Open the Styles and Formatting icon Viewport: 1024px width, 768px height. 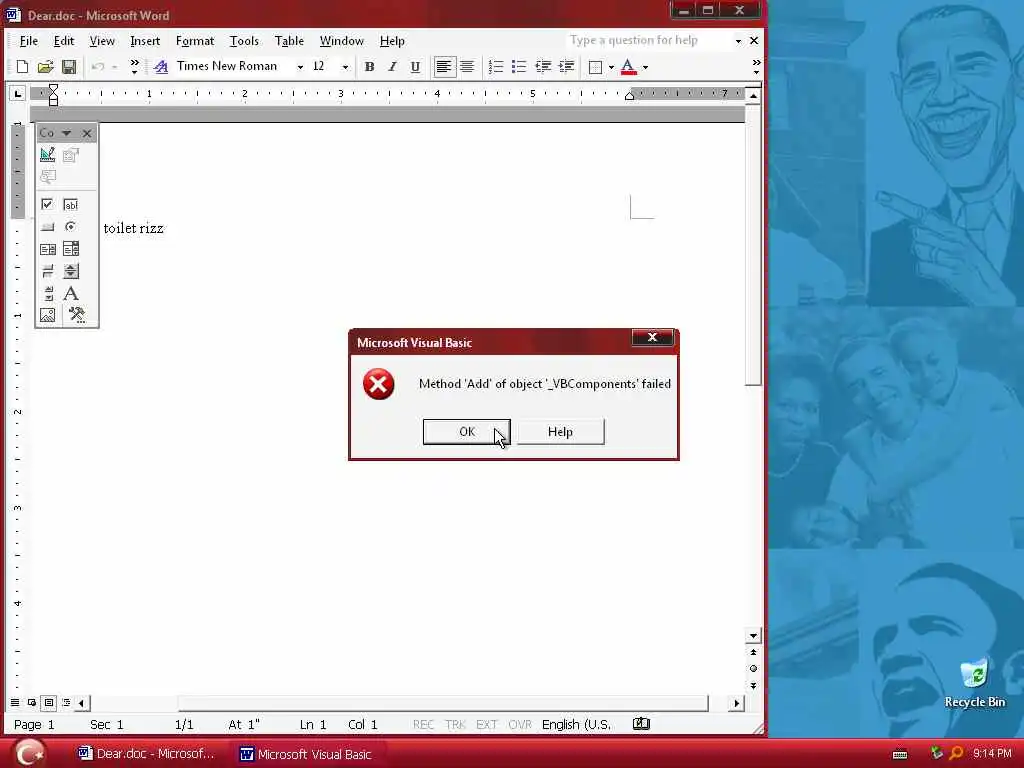click(161, 67)
